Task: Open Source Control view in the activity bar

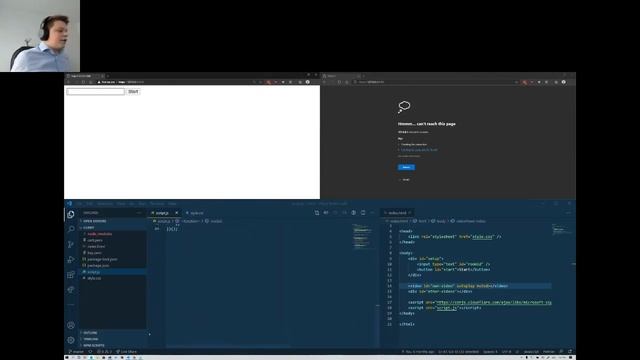Action: click(x=71, y=244)
